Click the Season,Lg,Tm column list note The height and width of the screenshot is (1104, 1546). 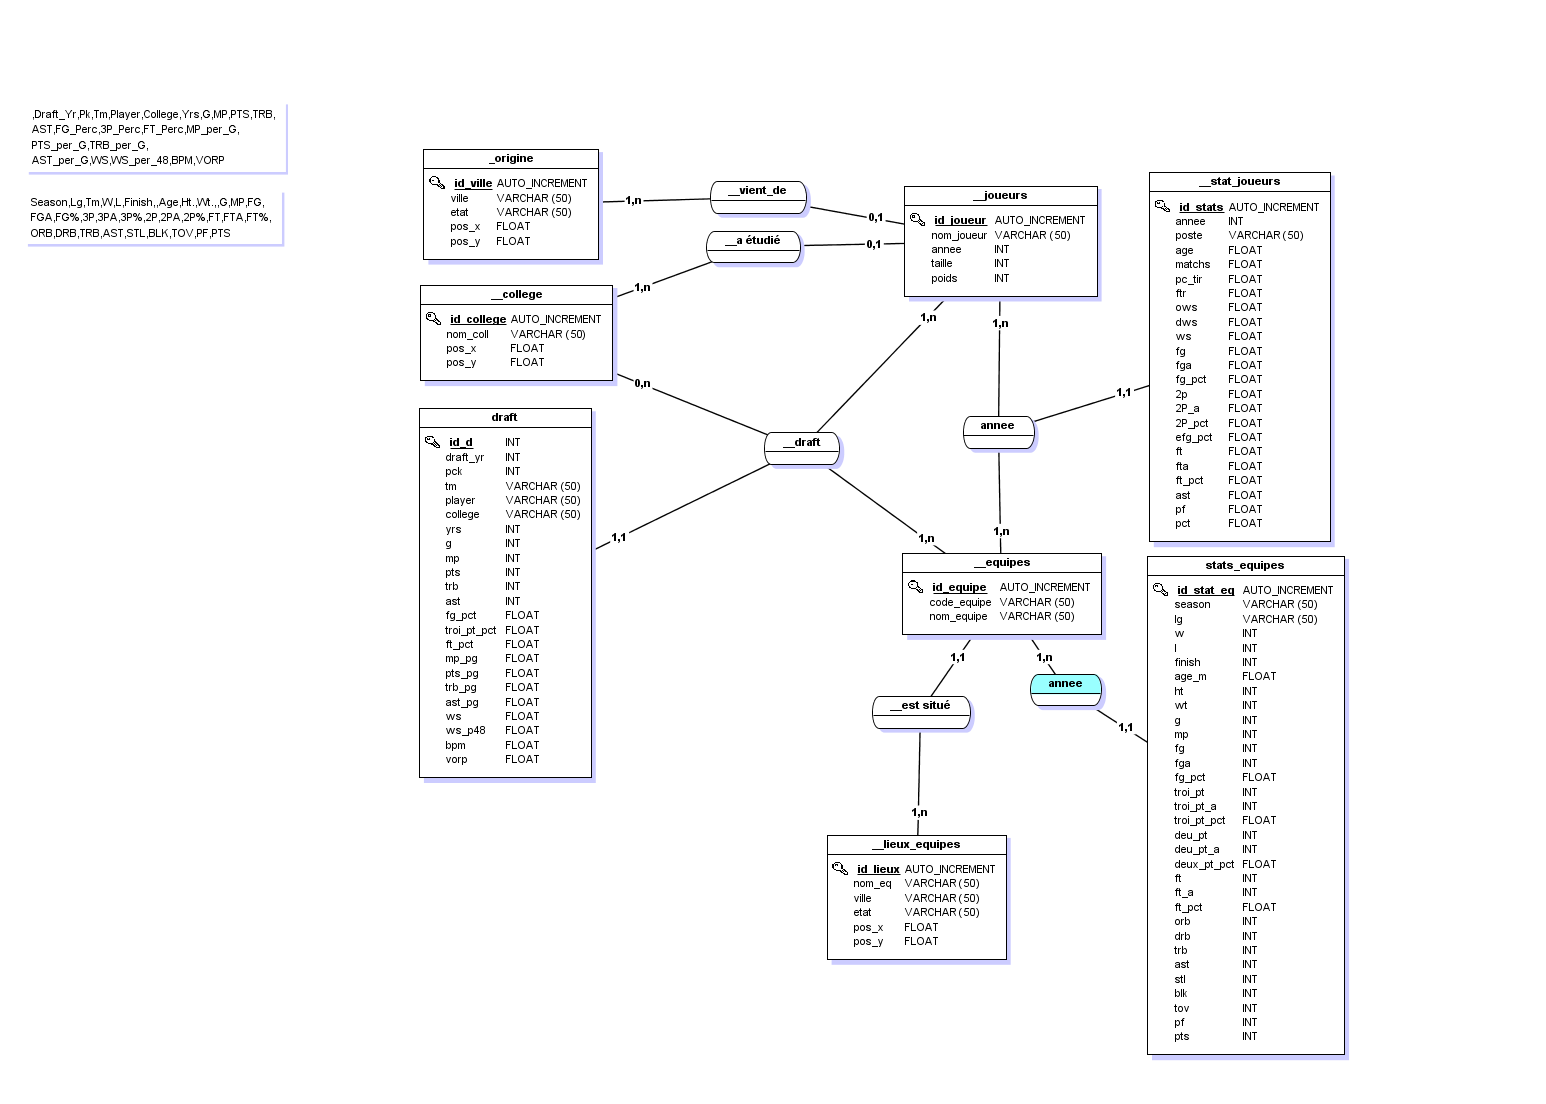pos(153,217)
